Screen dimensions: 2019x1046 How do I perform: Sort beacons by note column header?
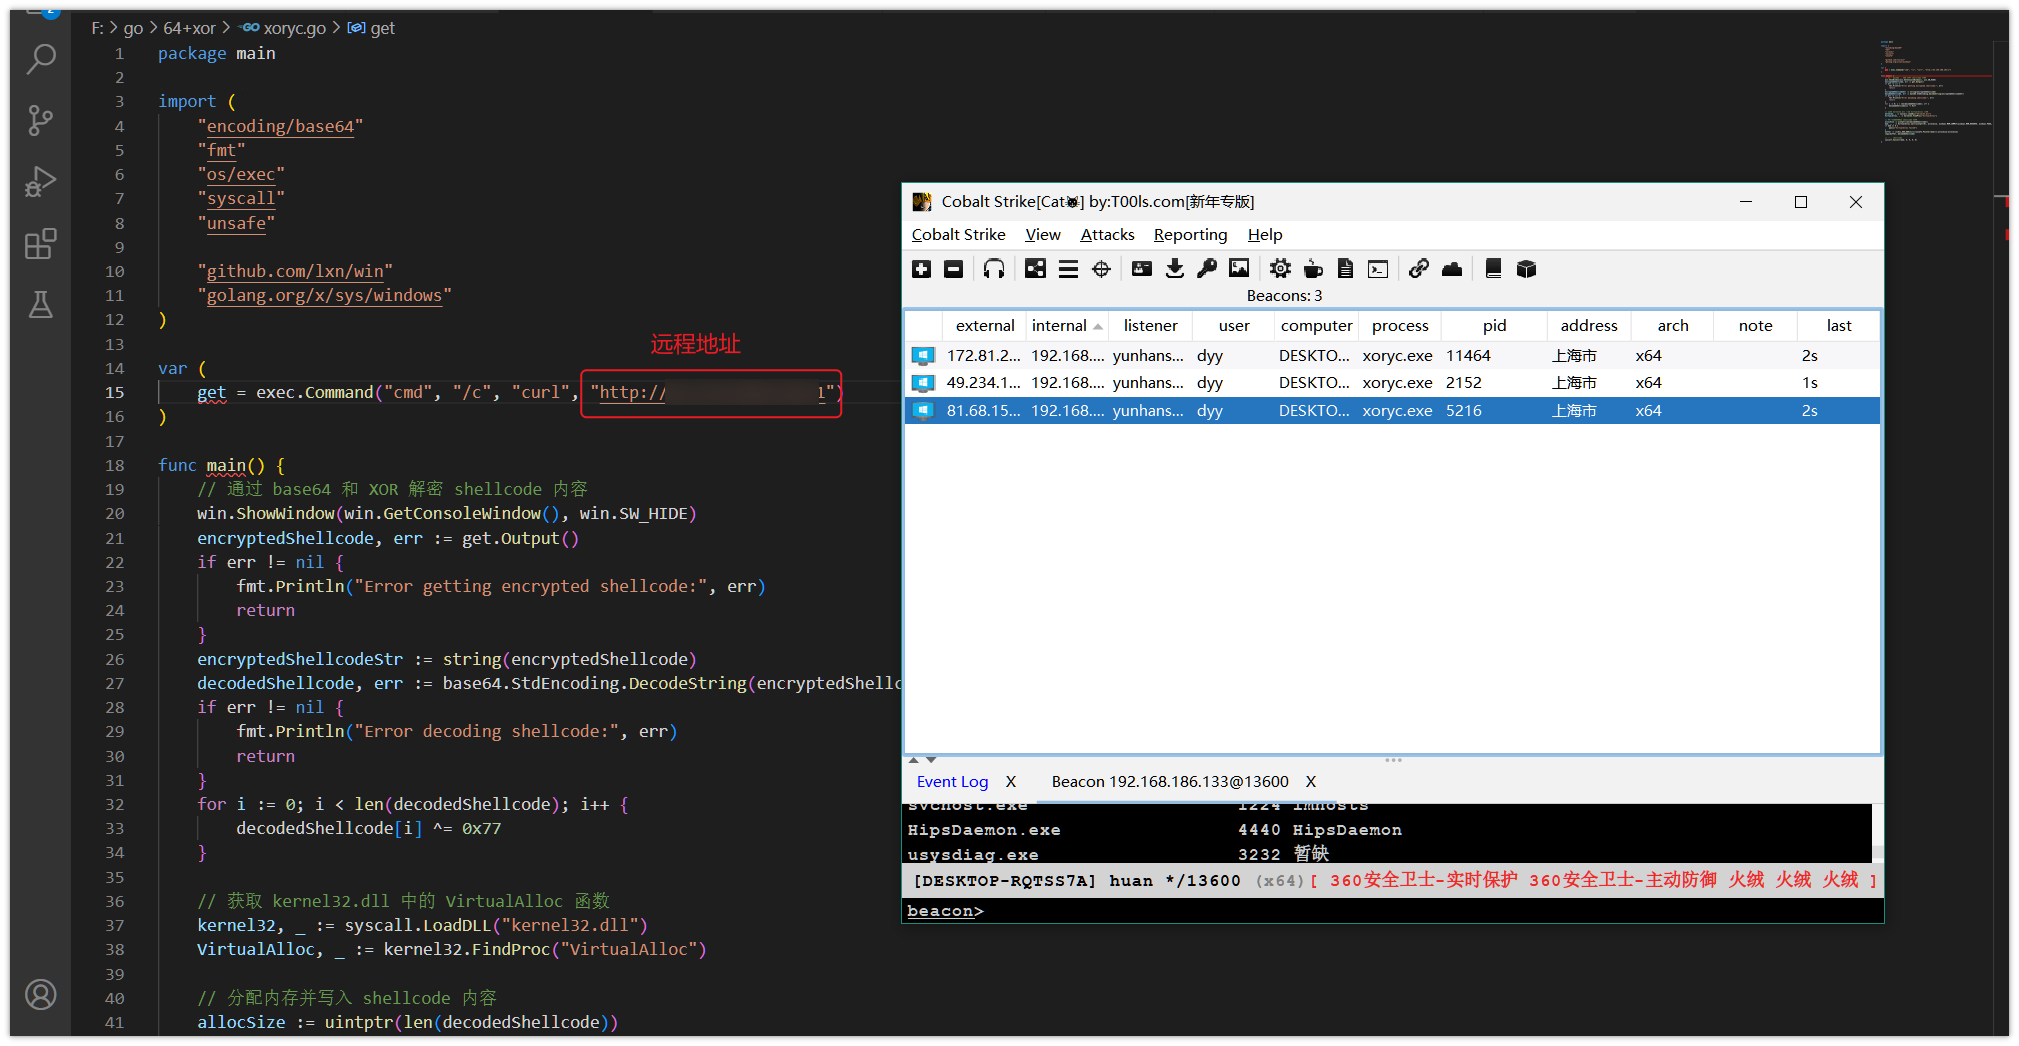point(1755,326)
